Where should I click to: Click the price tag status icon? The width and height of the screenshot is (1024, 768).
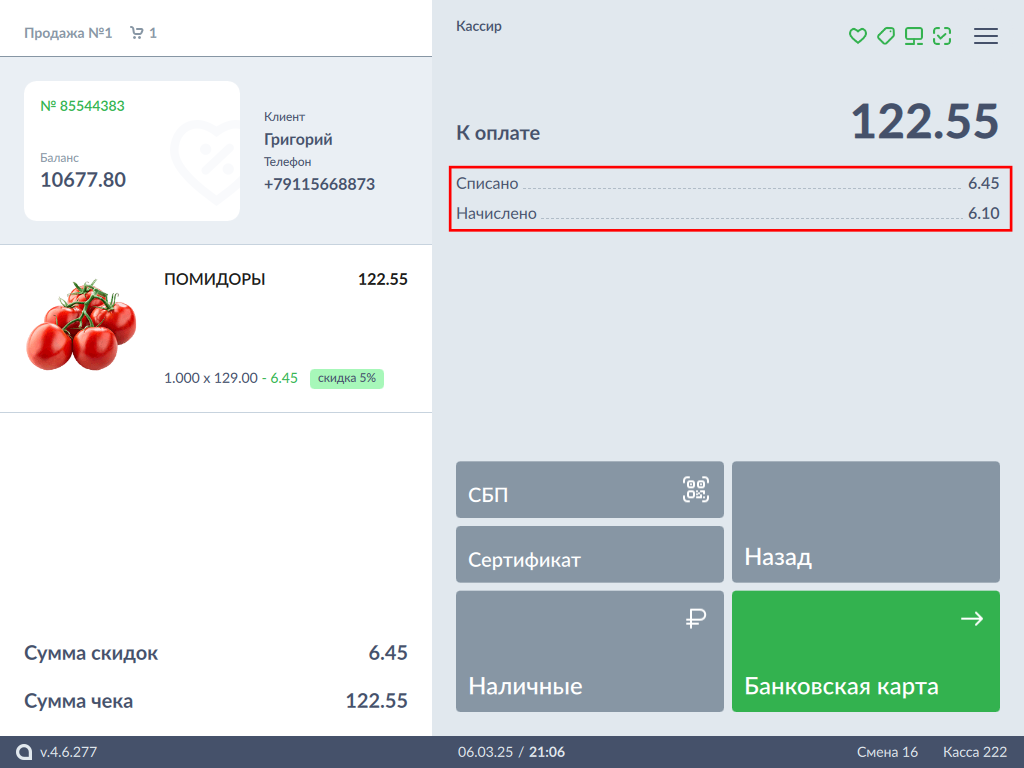pyautogui.click(x=885, y=36)
